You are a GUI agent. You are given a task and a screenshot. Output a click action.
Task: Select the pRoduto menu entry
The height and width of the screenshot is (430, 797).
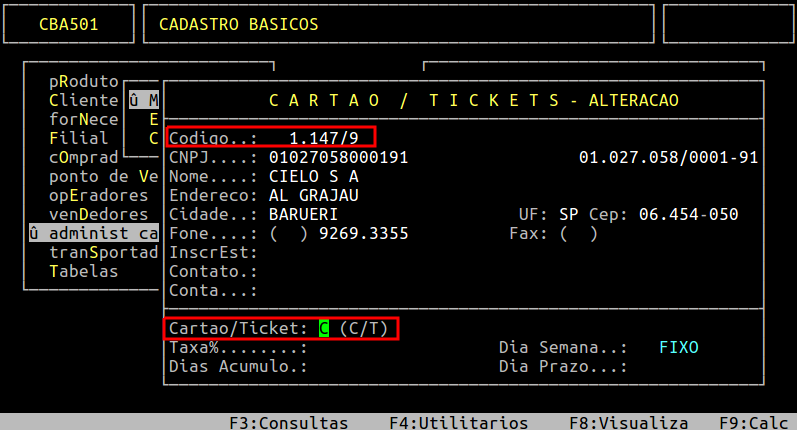(84, 81)
